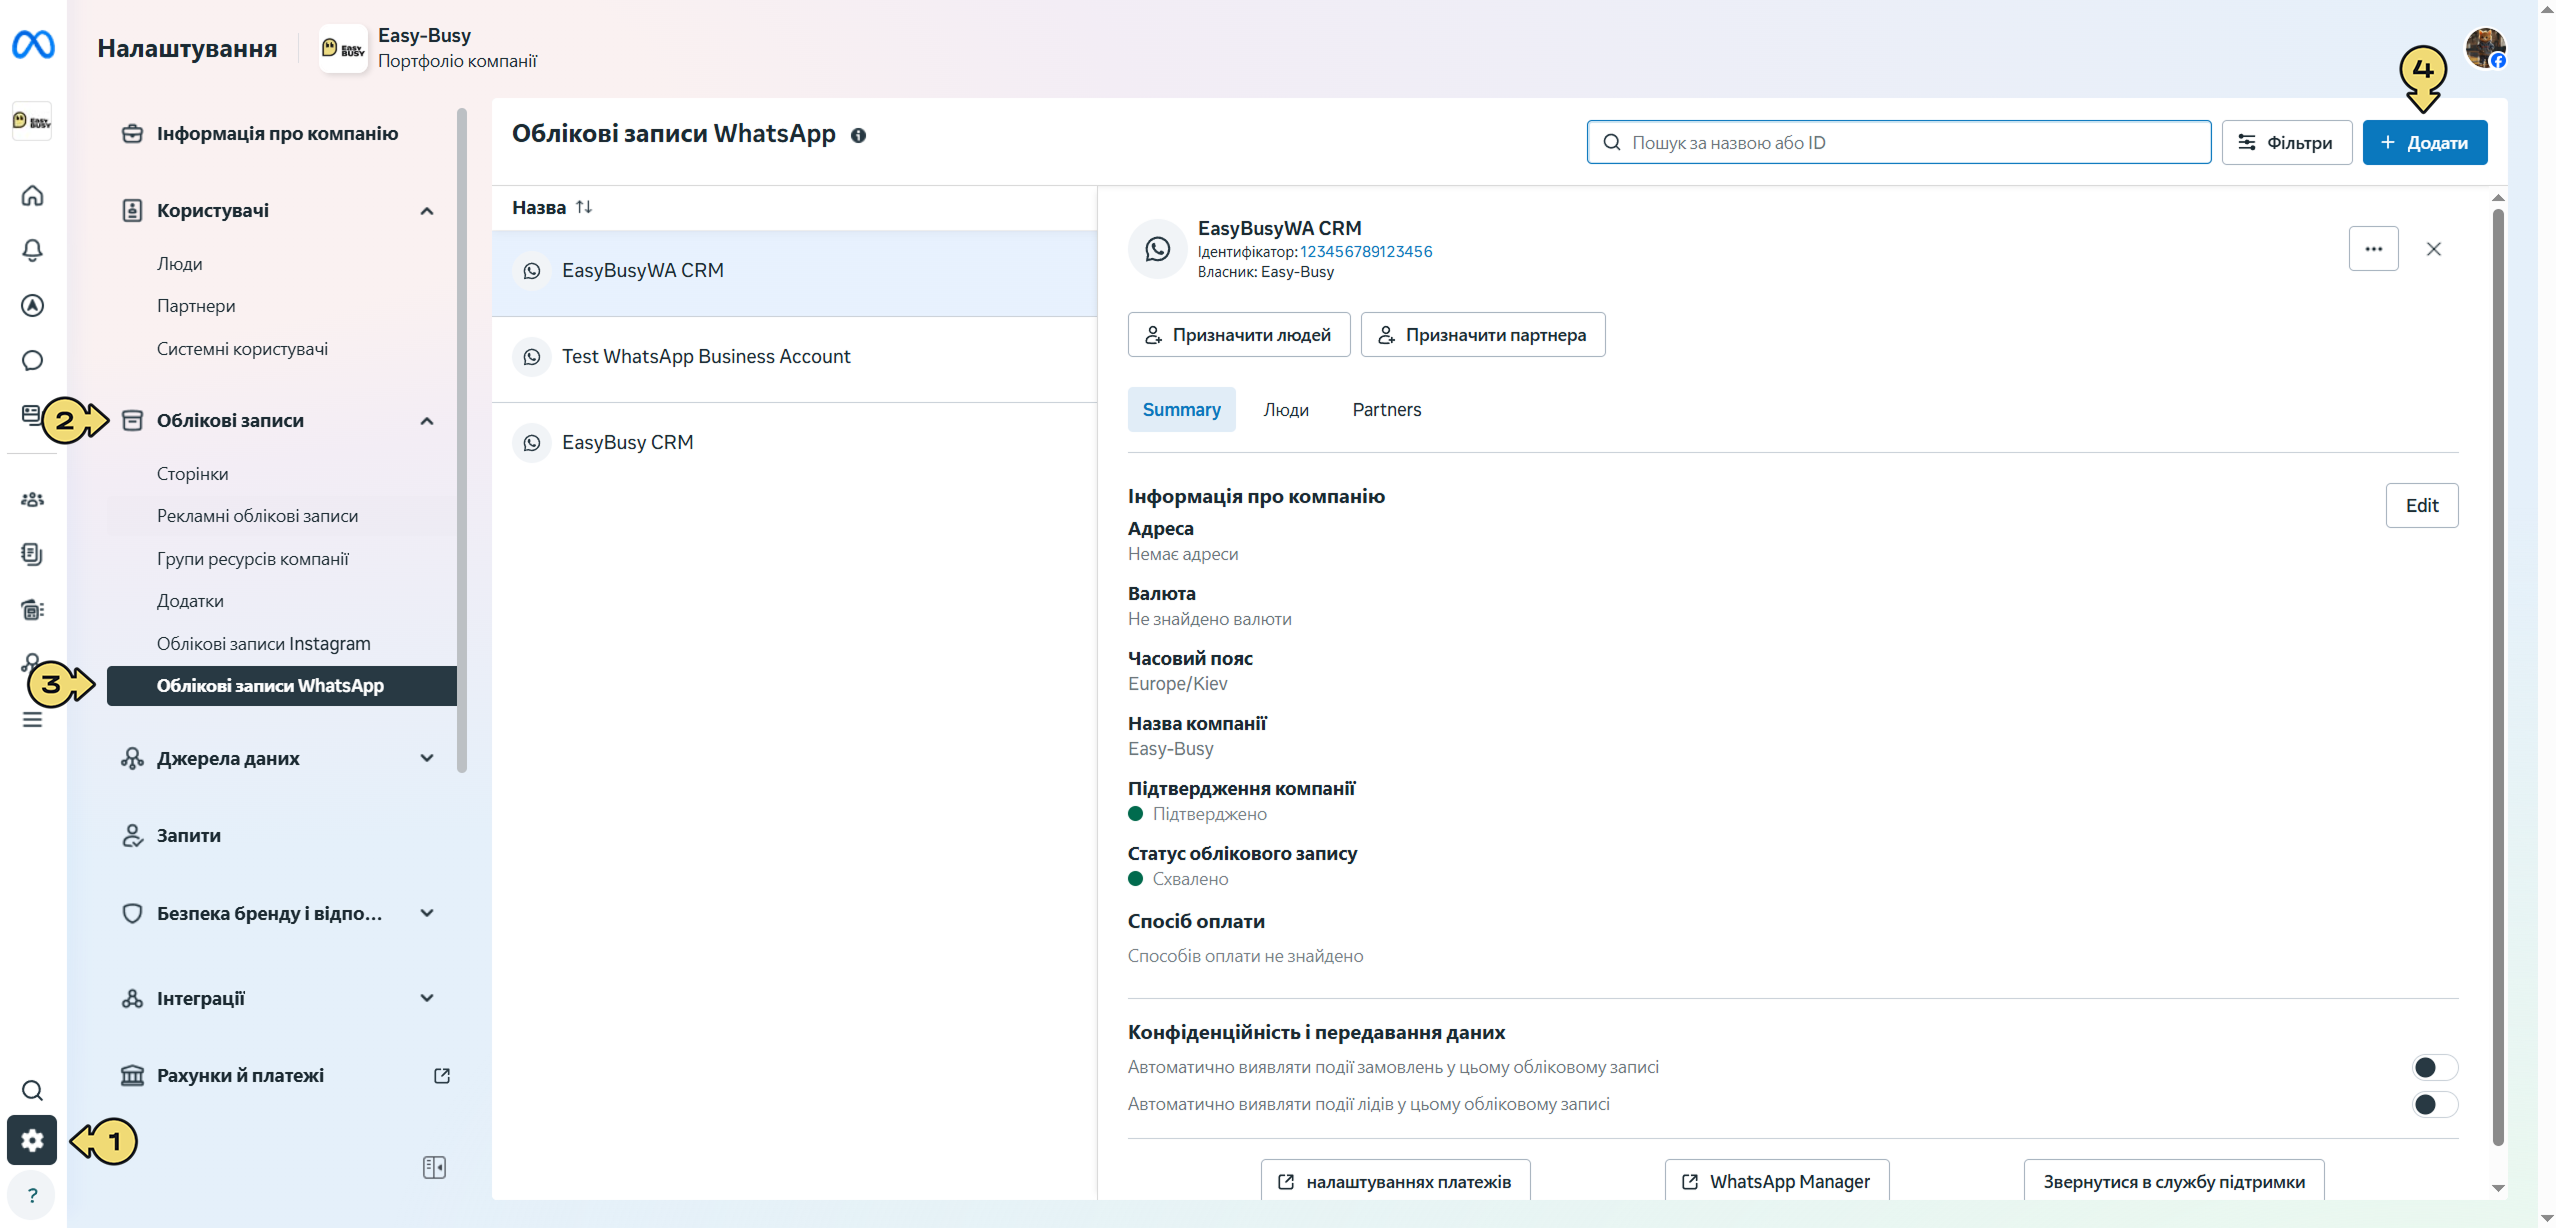The height and width of the screenshot is (1228, 2556).
Task: Open the documents icon in left rail
Action: [x=32, y=554]
